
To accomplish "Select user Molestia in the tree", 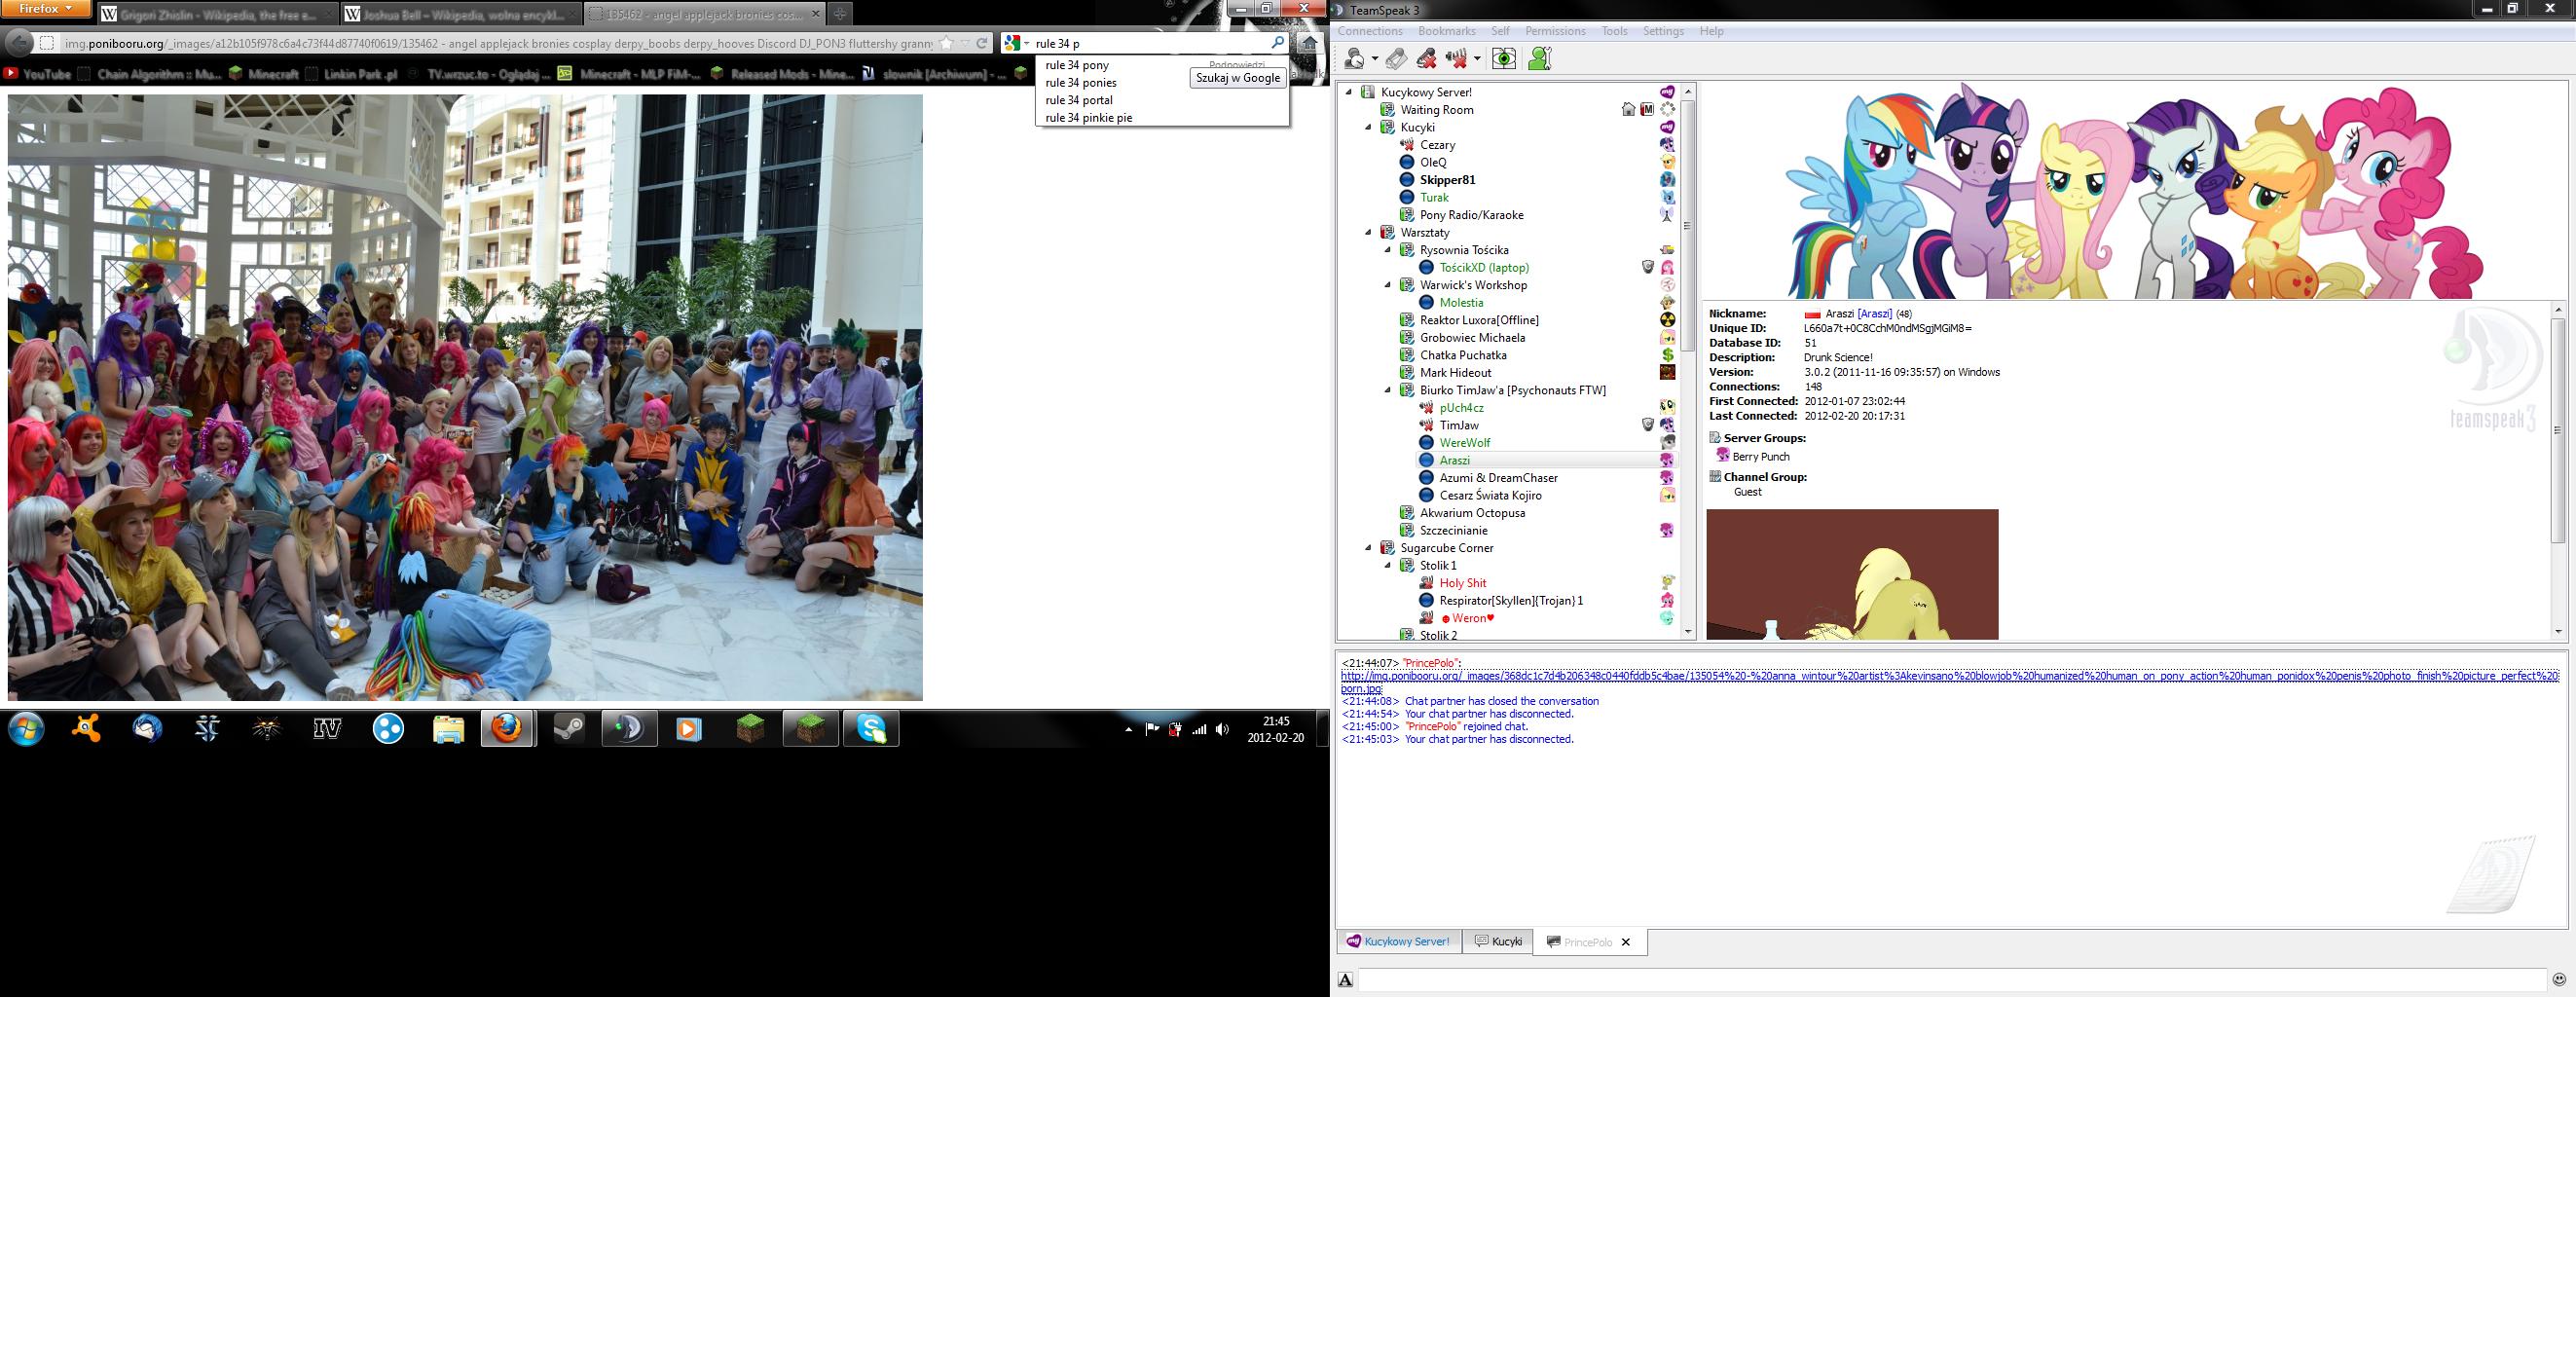I will tap(1461, 303).
